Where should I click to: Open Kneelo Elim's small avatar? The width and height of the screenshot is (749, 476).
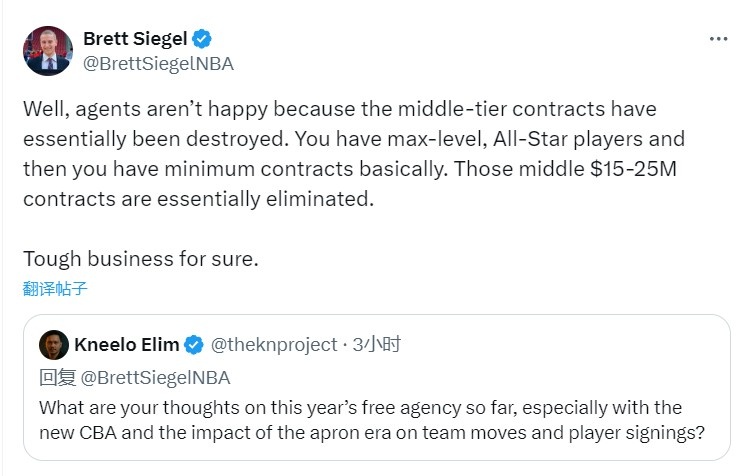(54, 345)
